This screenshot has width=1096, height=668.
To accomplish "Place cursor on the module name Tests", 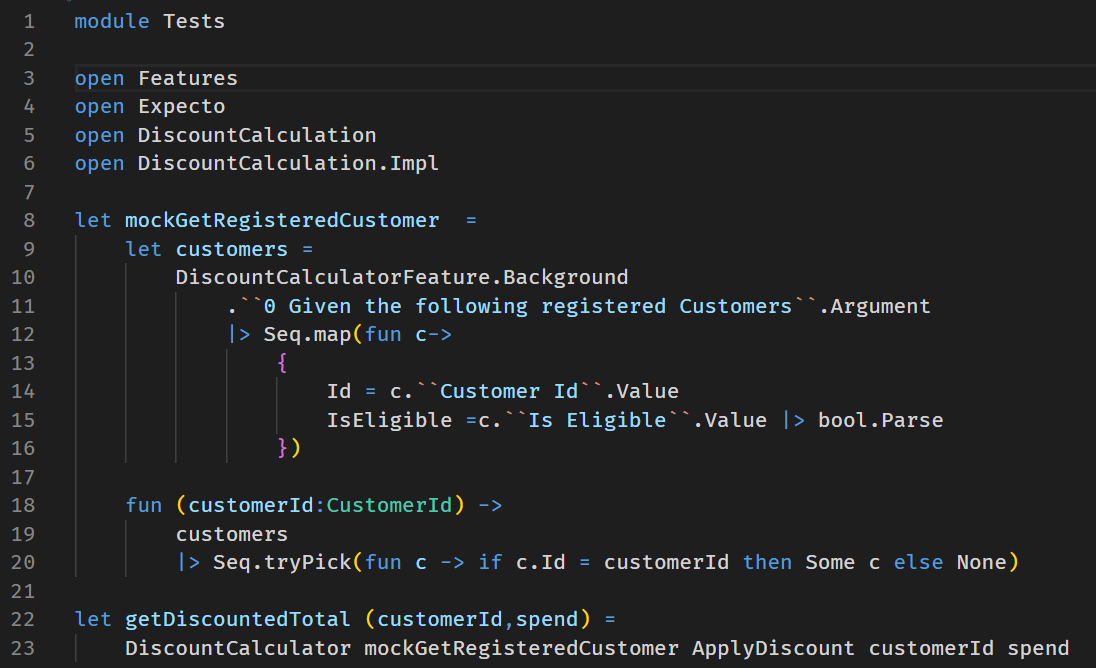I will (x=194, y=21).
